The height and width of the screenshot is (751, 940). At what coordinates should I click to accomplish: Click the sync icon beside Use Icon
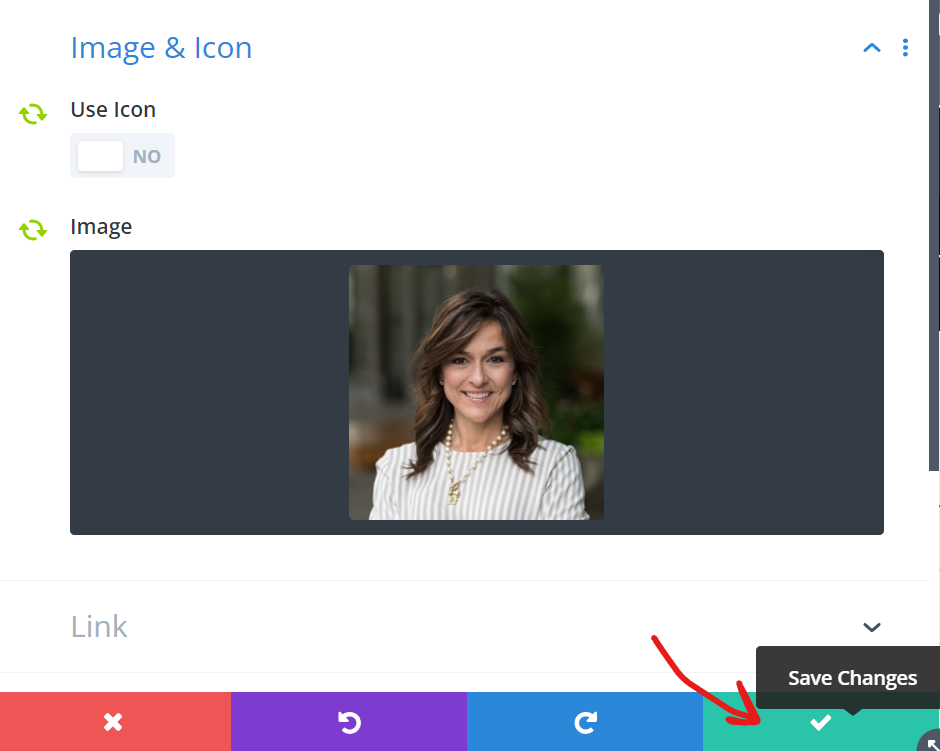[x=33, y=113]
